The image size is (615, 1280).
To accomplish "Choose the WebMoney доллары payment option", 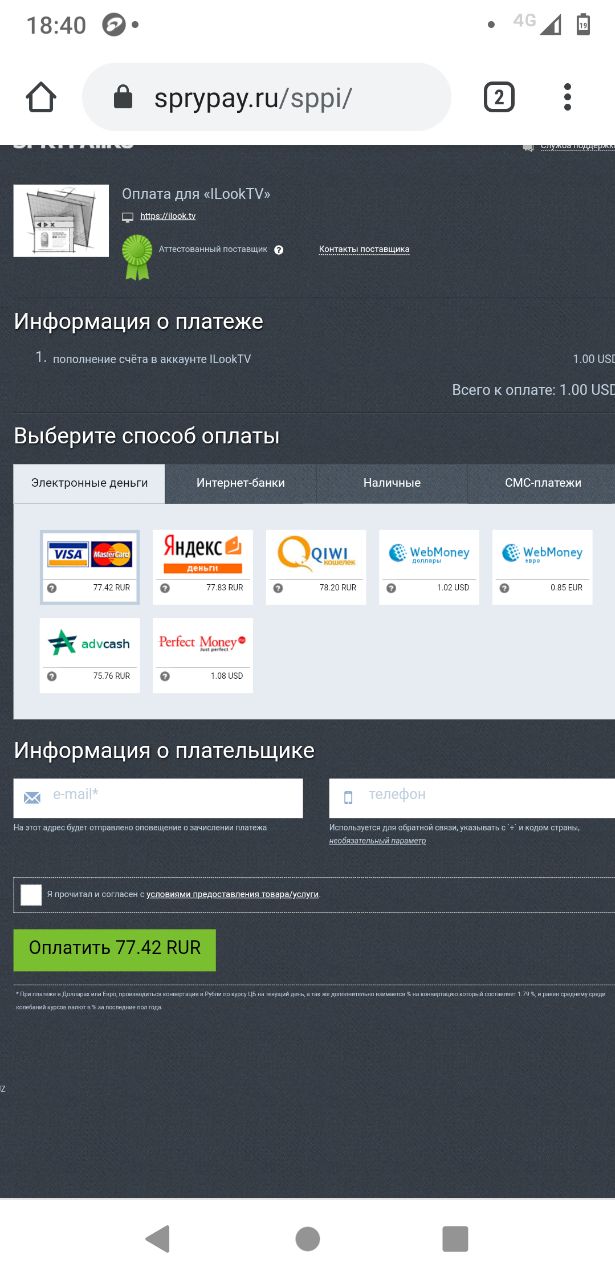I will click(x=429, y=567).
